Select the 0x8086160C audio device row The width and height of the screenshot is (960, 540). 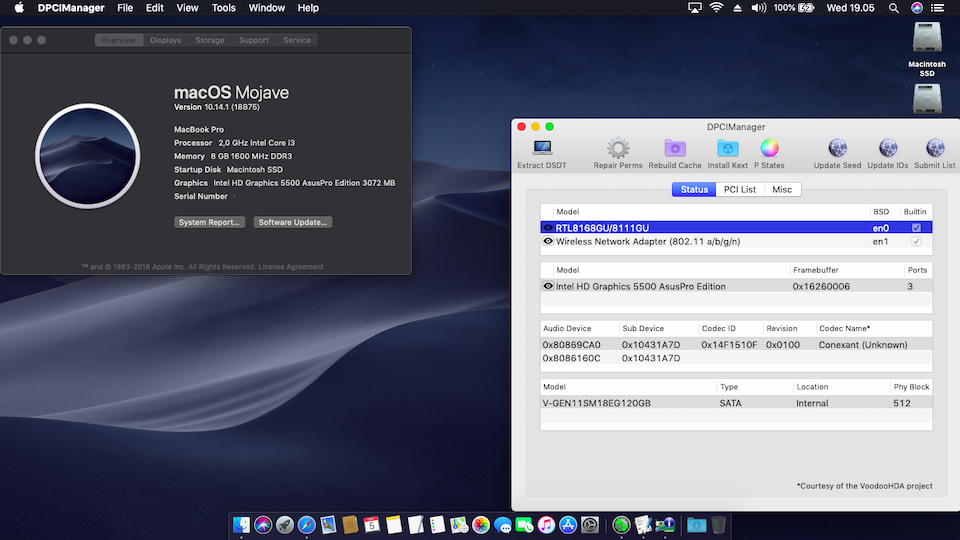pyautogui.click(x=736, y=358)
